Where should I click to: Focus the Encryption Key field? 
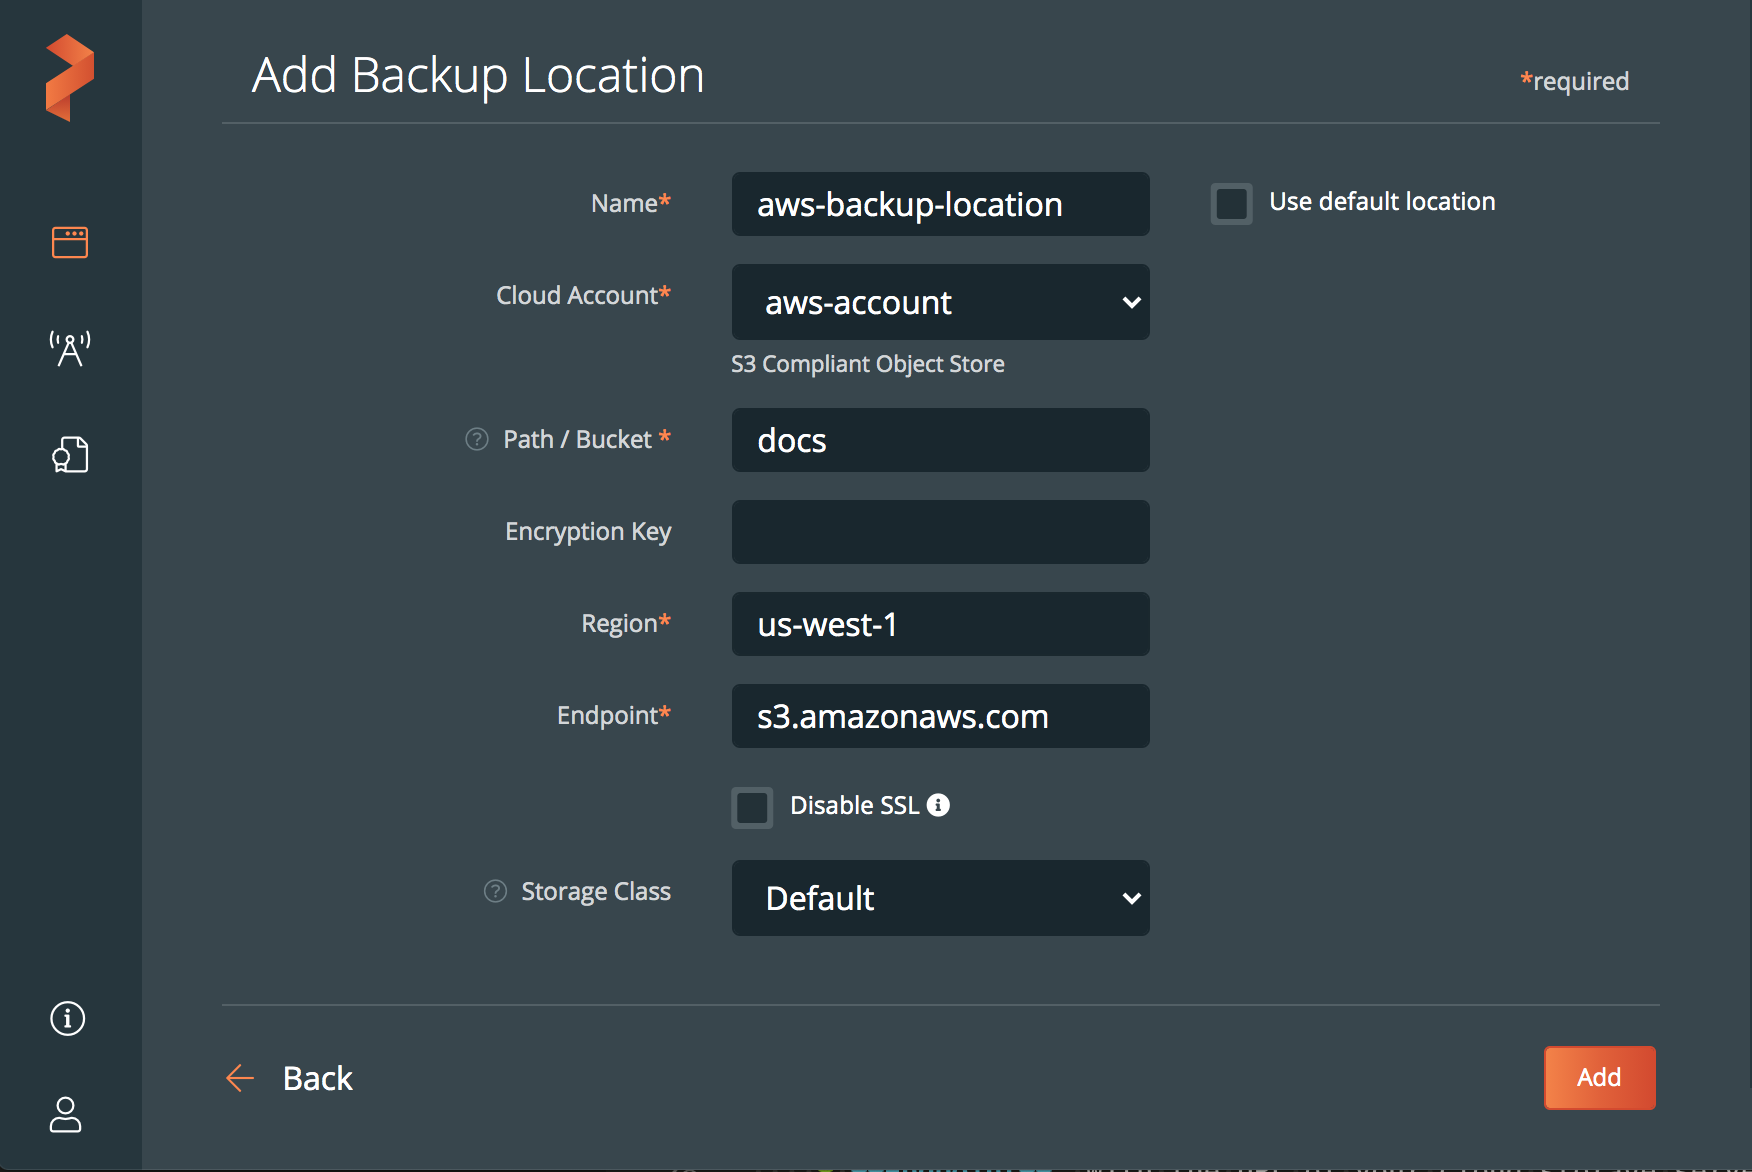(x=940, y=532)
